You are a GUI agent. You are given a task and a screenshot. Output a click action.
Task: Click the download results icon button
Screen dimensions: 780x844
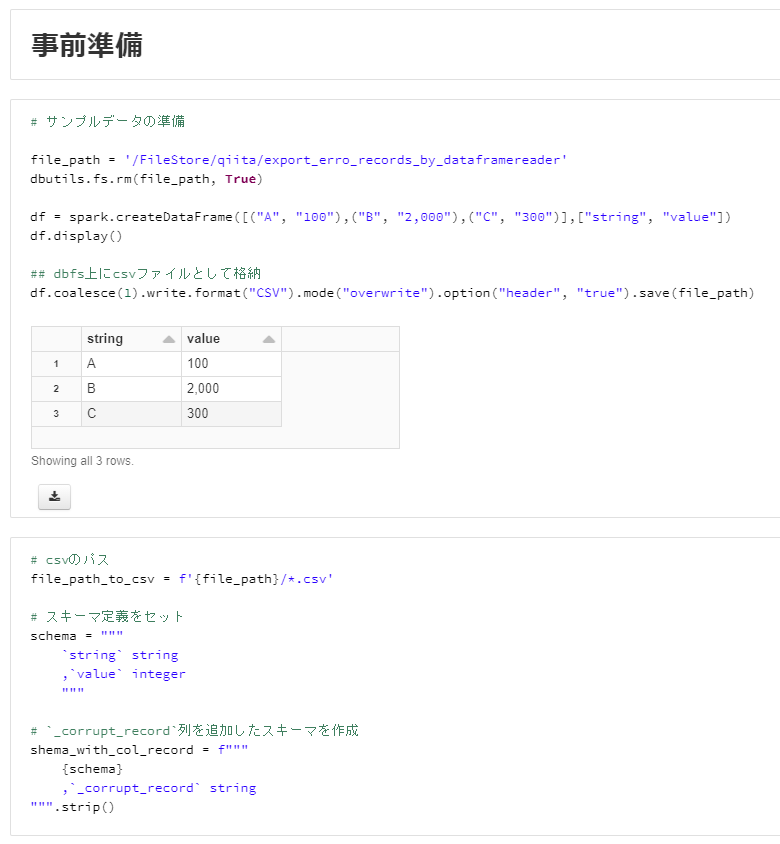point(54,496)
